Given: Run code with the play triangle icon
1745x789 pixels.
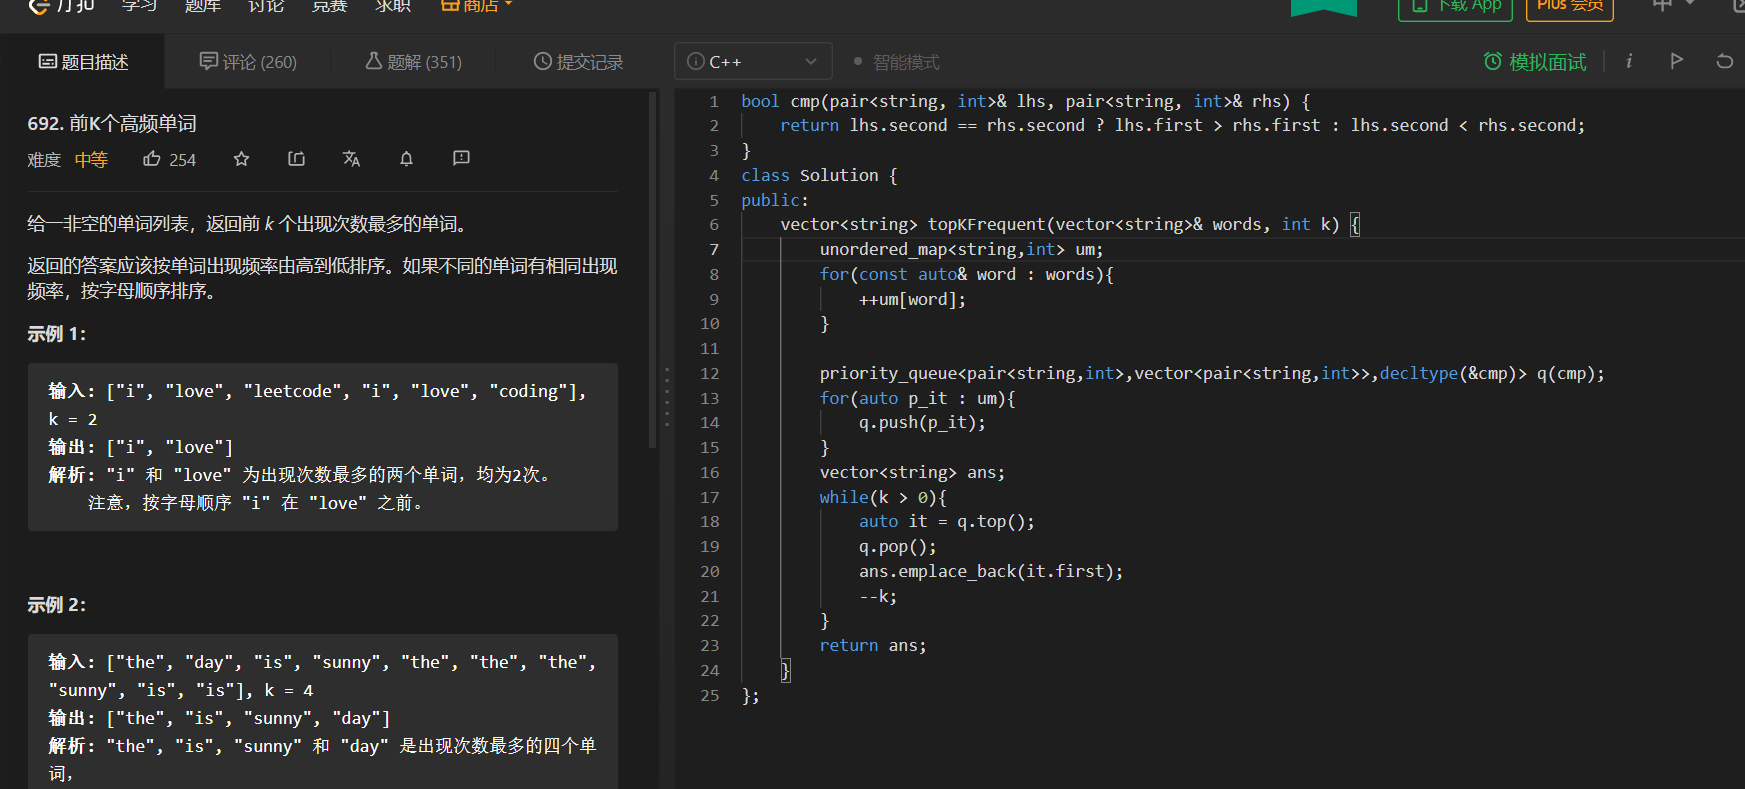Looking at the screenshot, I should point(1677,61).
